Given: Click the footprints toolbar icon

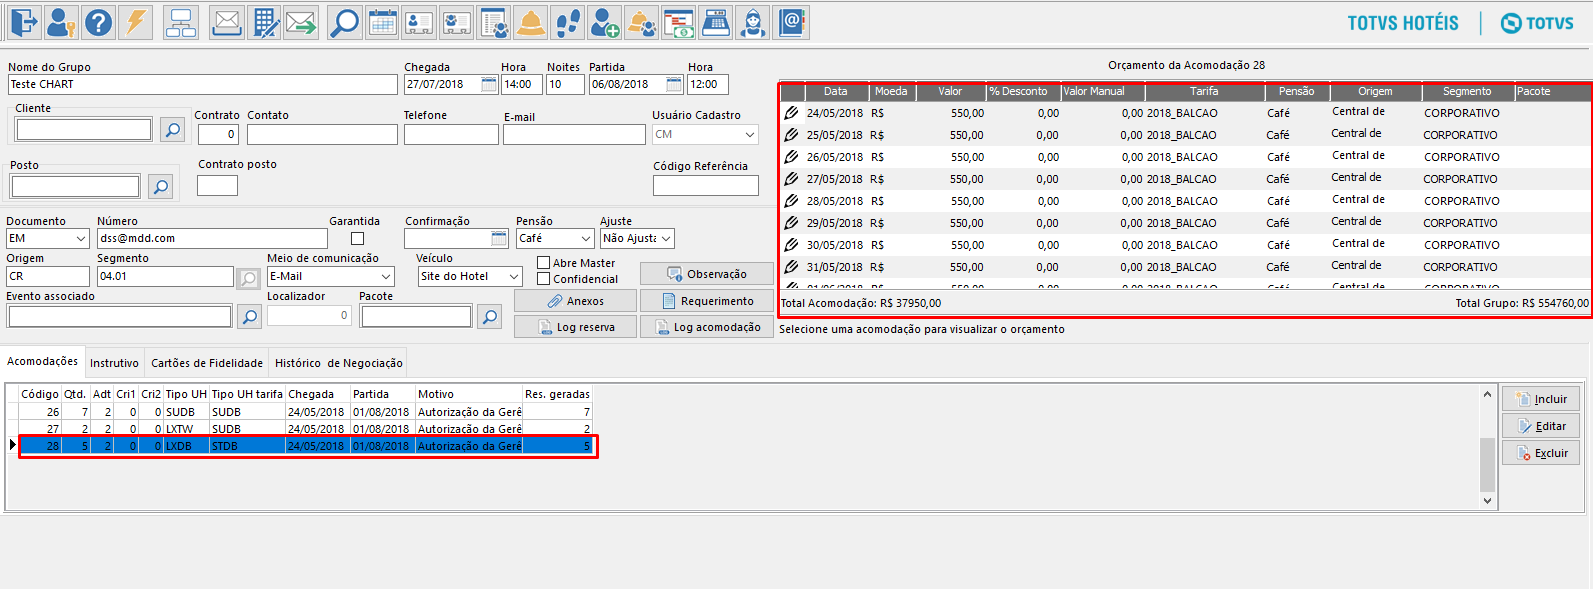Looking at the screenshot, I should tap(567, 22).
